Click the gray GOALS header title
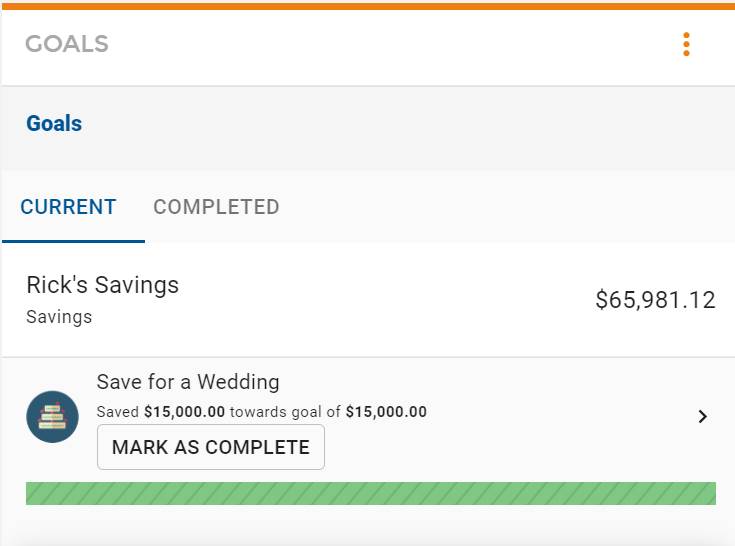 67,44
